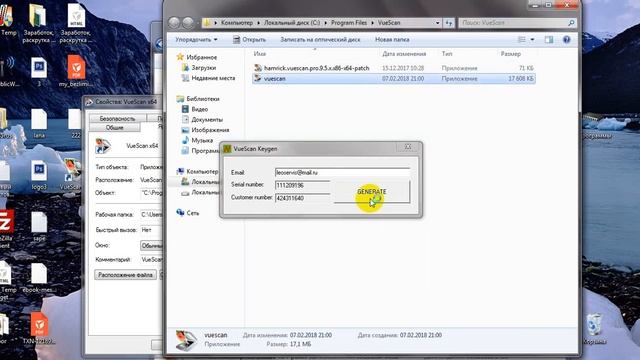
Task: Toggle the preview pane icon
Action: [x=549, y=40]
